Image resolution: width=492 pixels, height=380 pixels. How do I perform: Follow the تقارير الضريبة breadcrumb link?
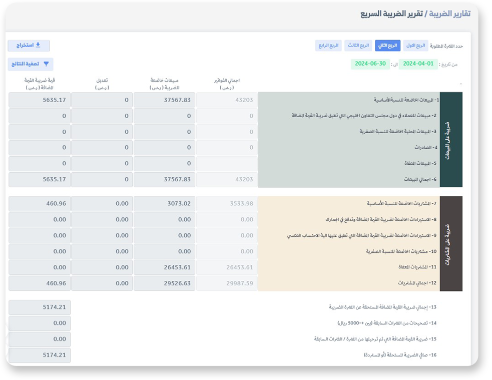(x=450, y=14)
